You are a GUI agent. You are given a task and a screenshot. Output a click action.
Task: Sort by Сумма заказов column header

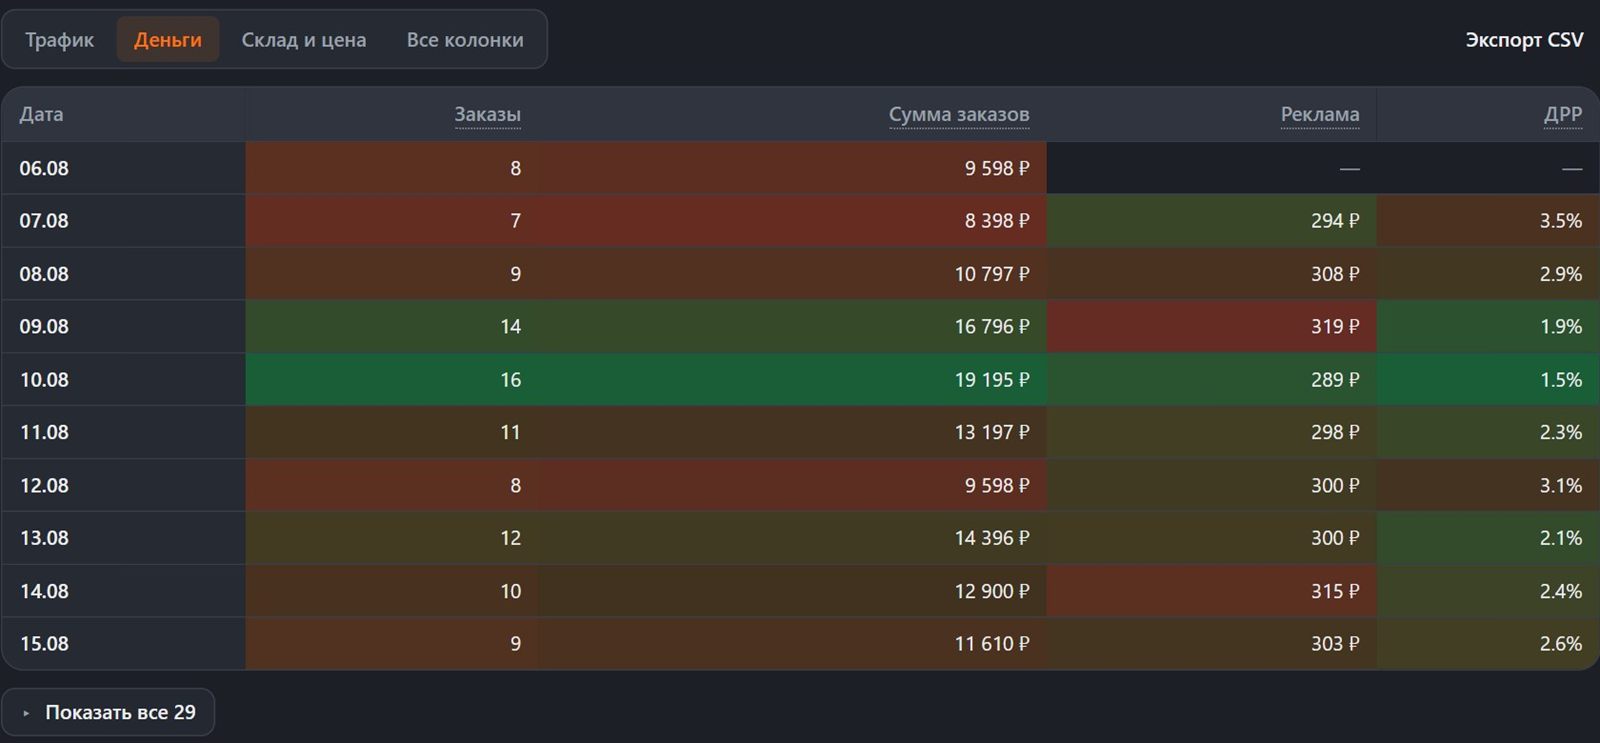pos(959,114)
